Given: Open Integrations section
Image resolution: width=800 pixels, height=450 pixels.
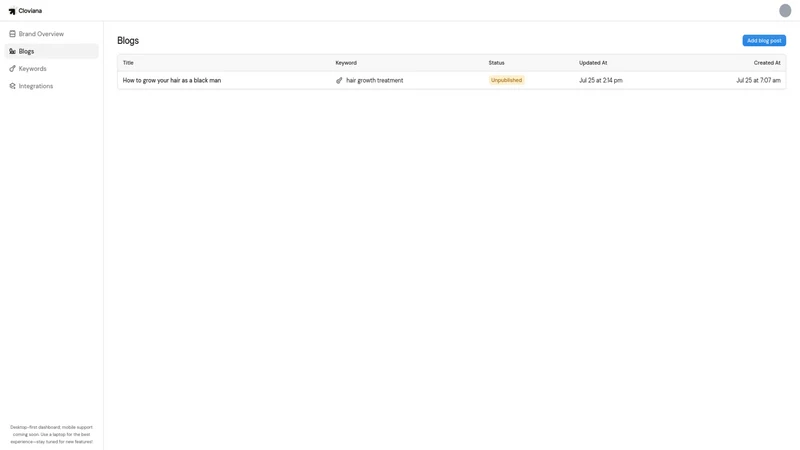Looking at the screenshot, I should tap(51, 86).
